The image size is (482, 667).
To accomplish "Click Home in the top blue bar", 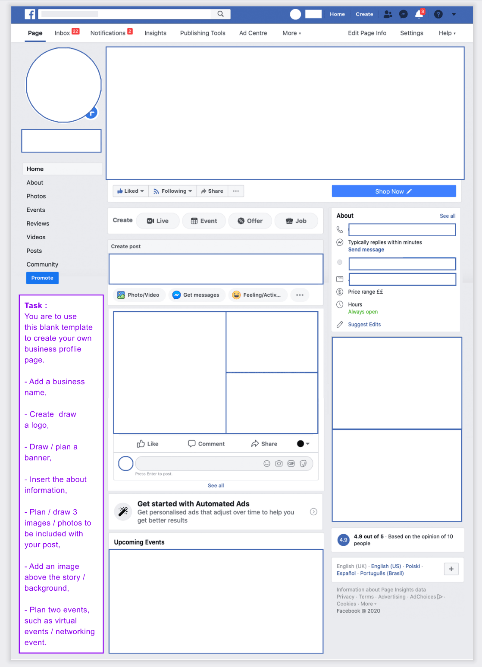I will point(337,14).
